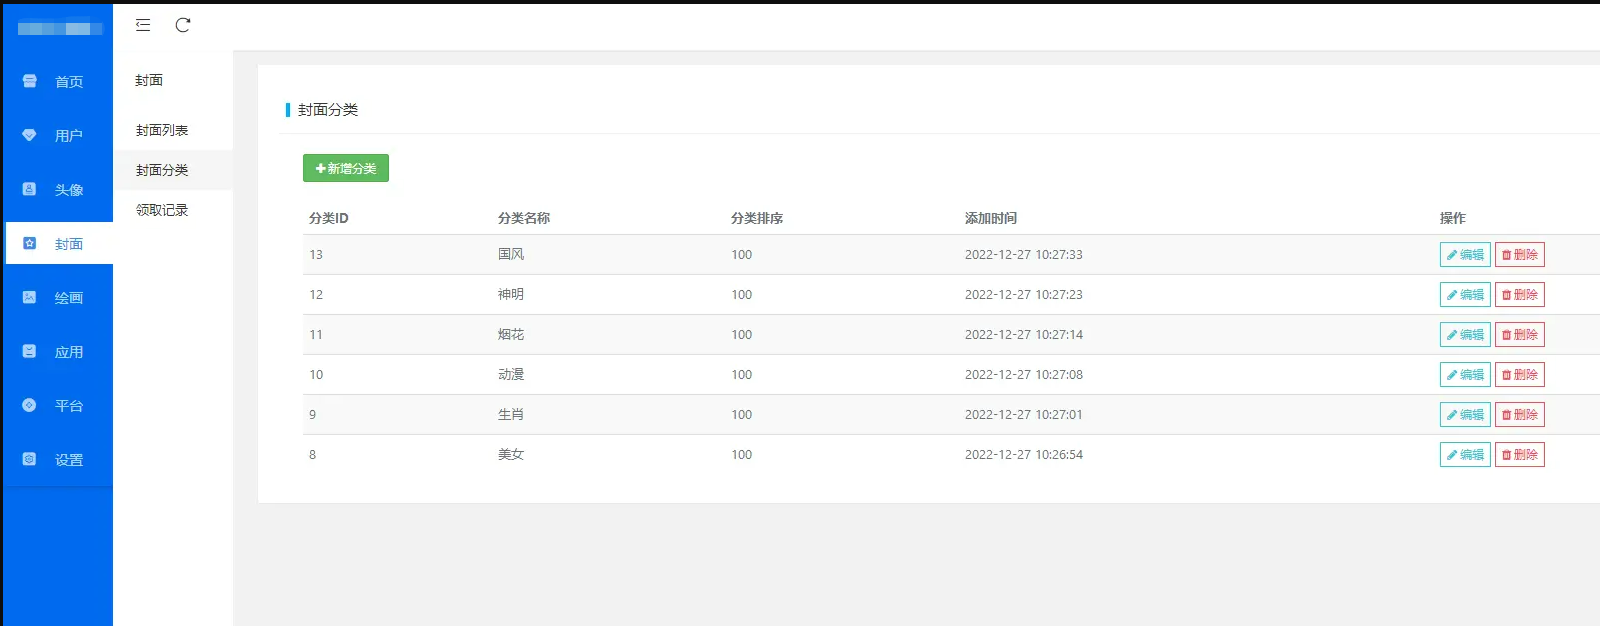Click the 封面分类 panel heading
The image size is (1600, 626).
coord(328,110)
